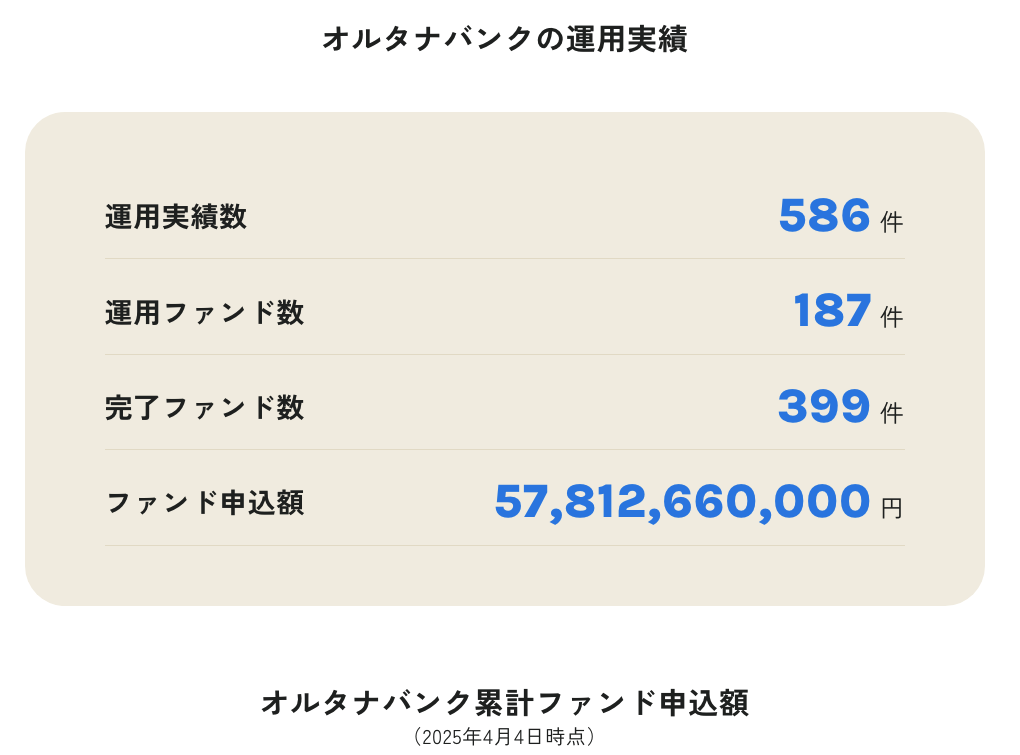This screenshot has height=755, width=1020.
Task: Select the 運用ファンド数 label
Action: click(204, 312)
